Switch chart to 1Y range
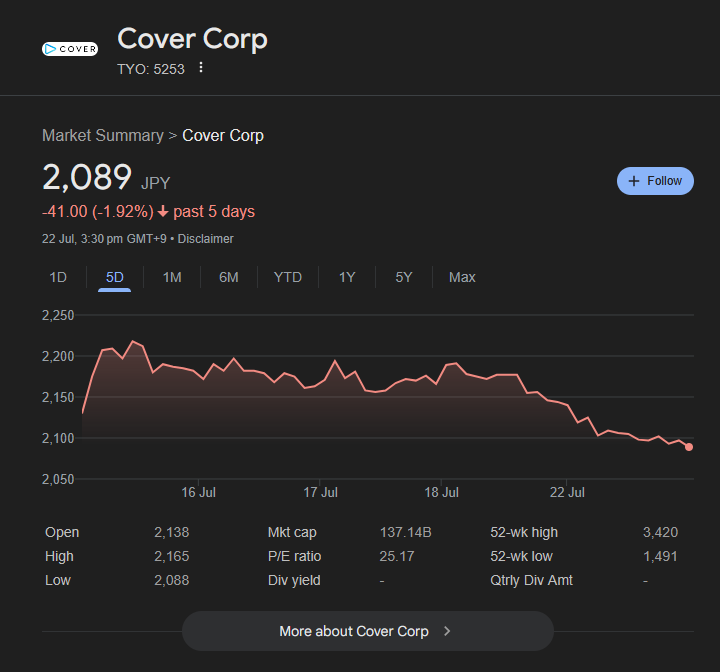 pyautogui.click(x=347, y=277)
